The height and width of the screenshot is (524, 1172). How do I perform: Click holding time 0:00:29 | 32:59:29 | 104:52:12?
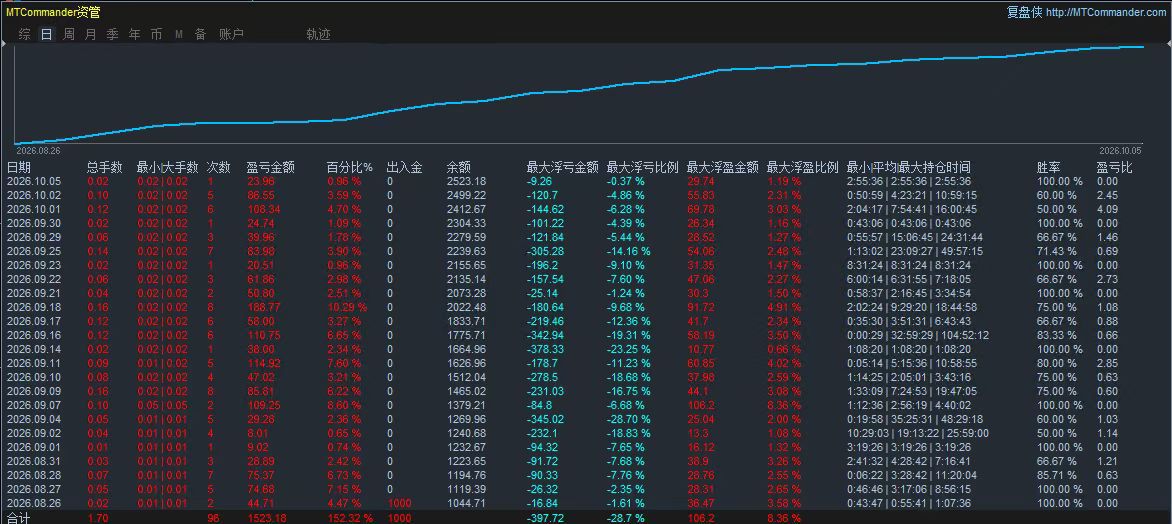[918, 335]
